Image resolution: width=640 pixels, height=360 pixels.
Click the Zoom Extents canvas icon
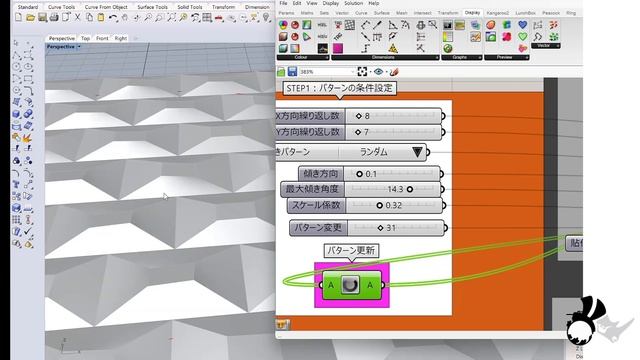(x=362, y=72)
